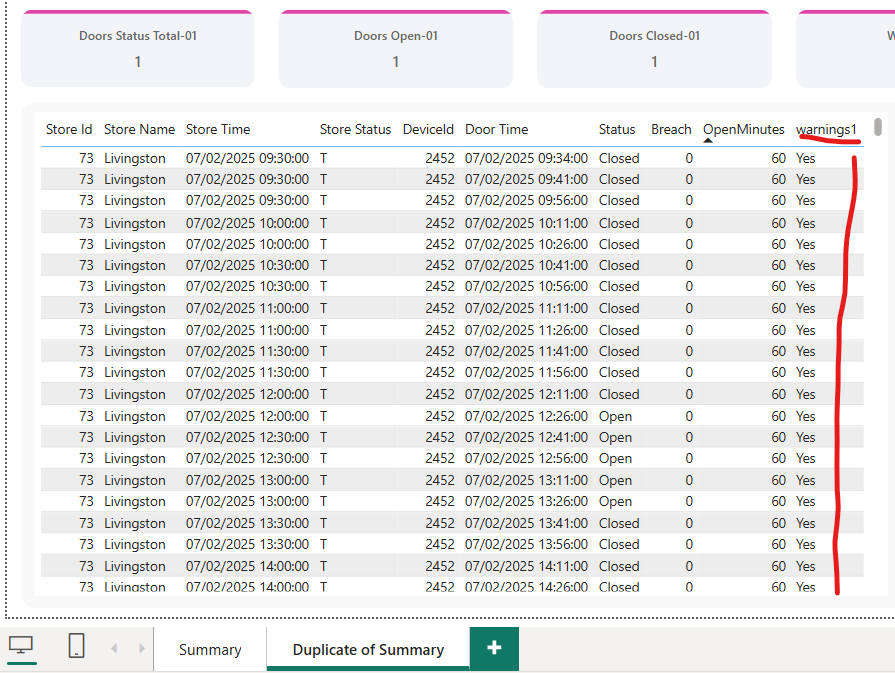Open the Summary page tab
The image size is (895, 673).
click(x=210, y=650)
